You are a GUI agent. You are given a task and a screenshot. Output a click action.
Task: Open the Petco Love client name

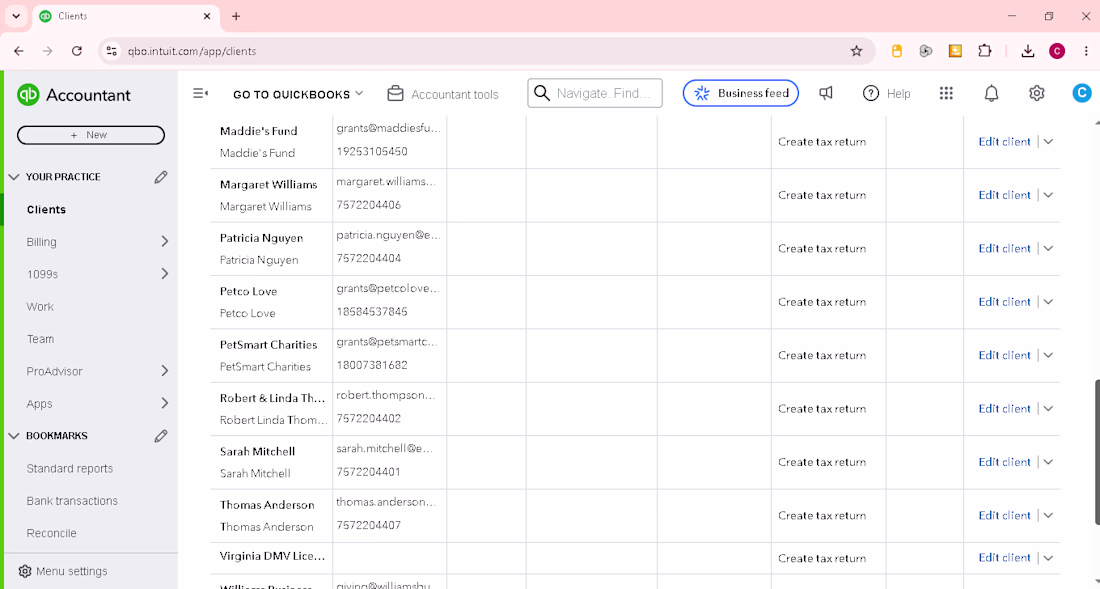tap(248, 291)
